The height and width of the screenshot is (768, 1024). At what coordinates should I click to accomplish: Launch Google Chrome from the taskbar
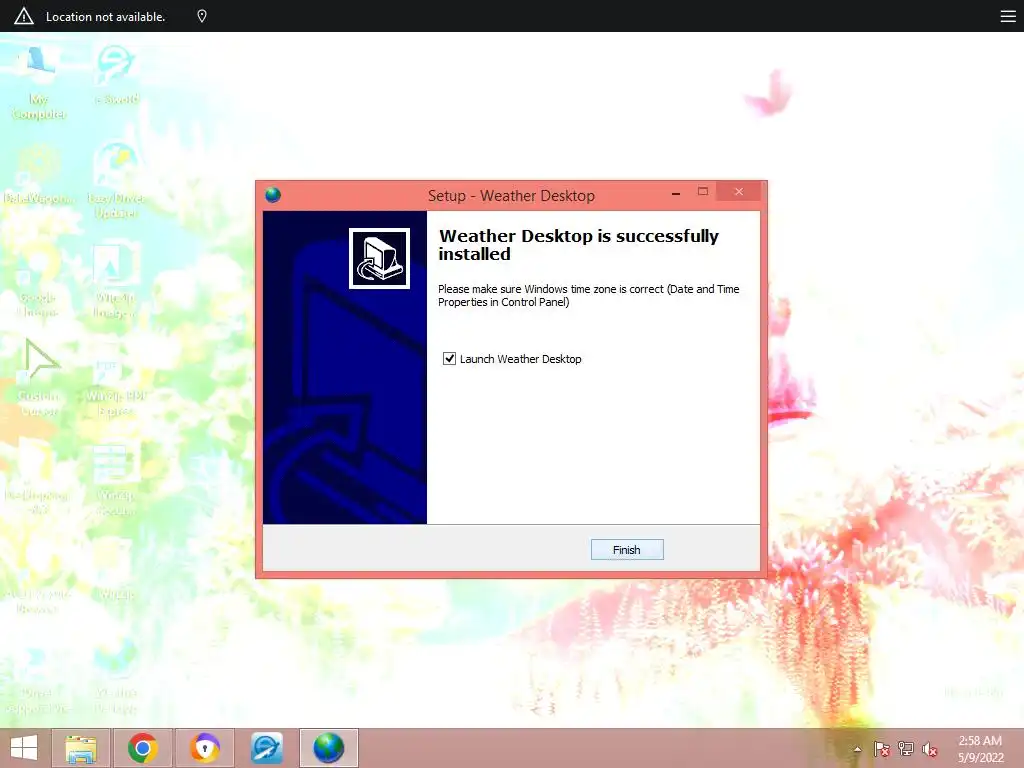(x=143, y=748)
